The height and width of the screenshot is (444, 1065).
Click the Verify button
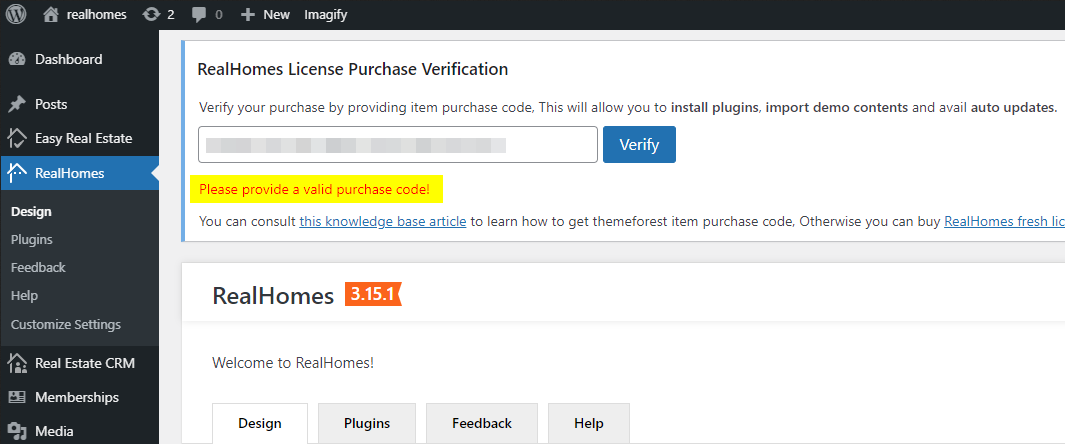tap(639, 145)
